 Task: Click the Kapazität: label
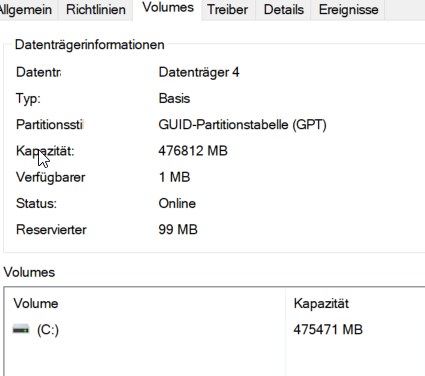coord(45,151)
